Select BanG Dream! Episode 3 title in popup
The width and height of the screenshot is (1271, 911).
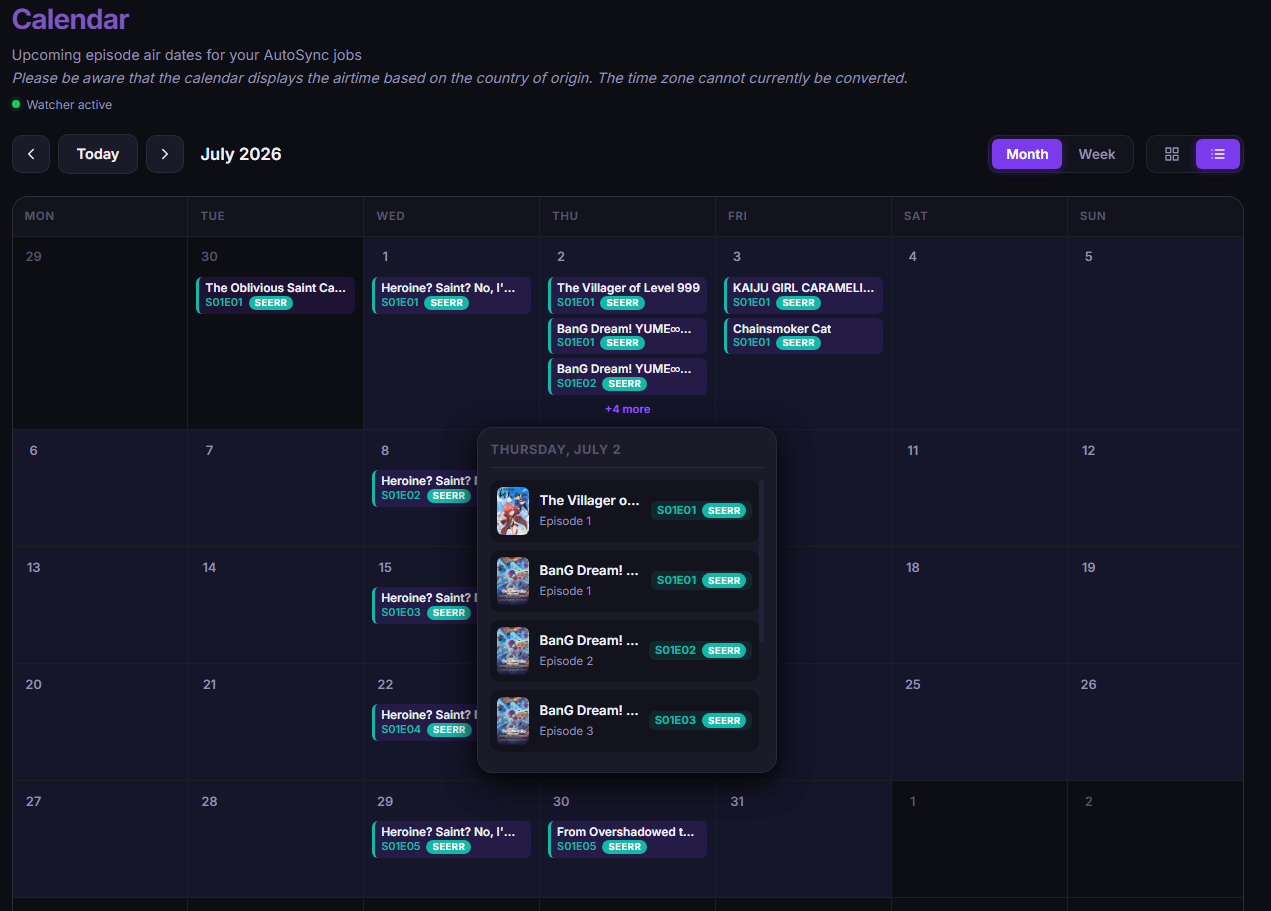589,710
